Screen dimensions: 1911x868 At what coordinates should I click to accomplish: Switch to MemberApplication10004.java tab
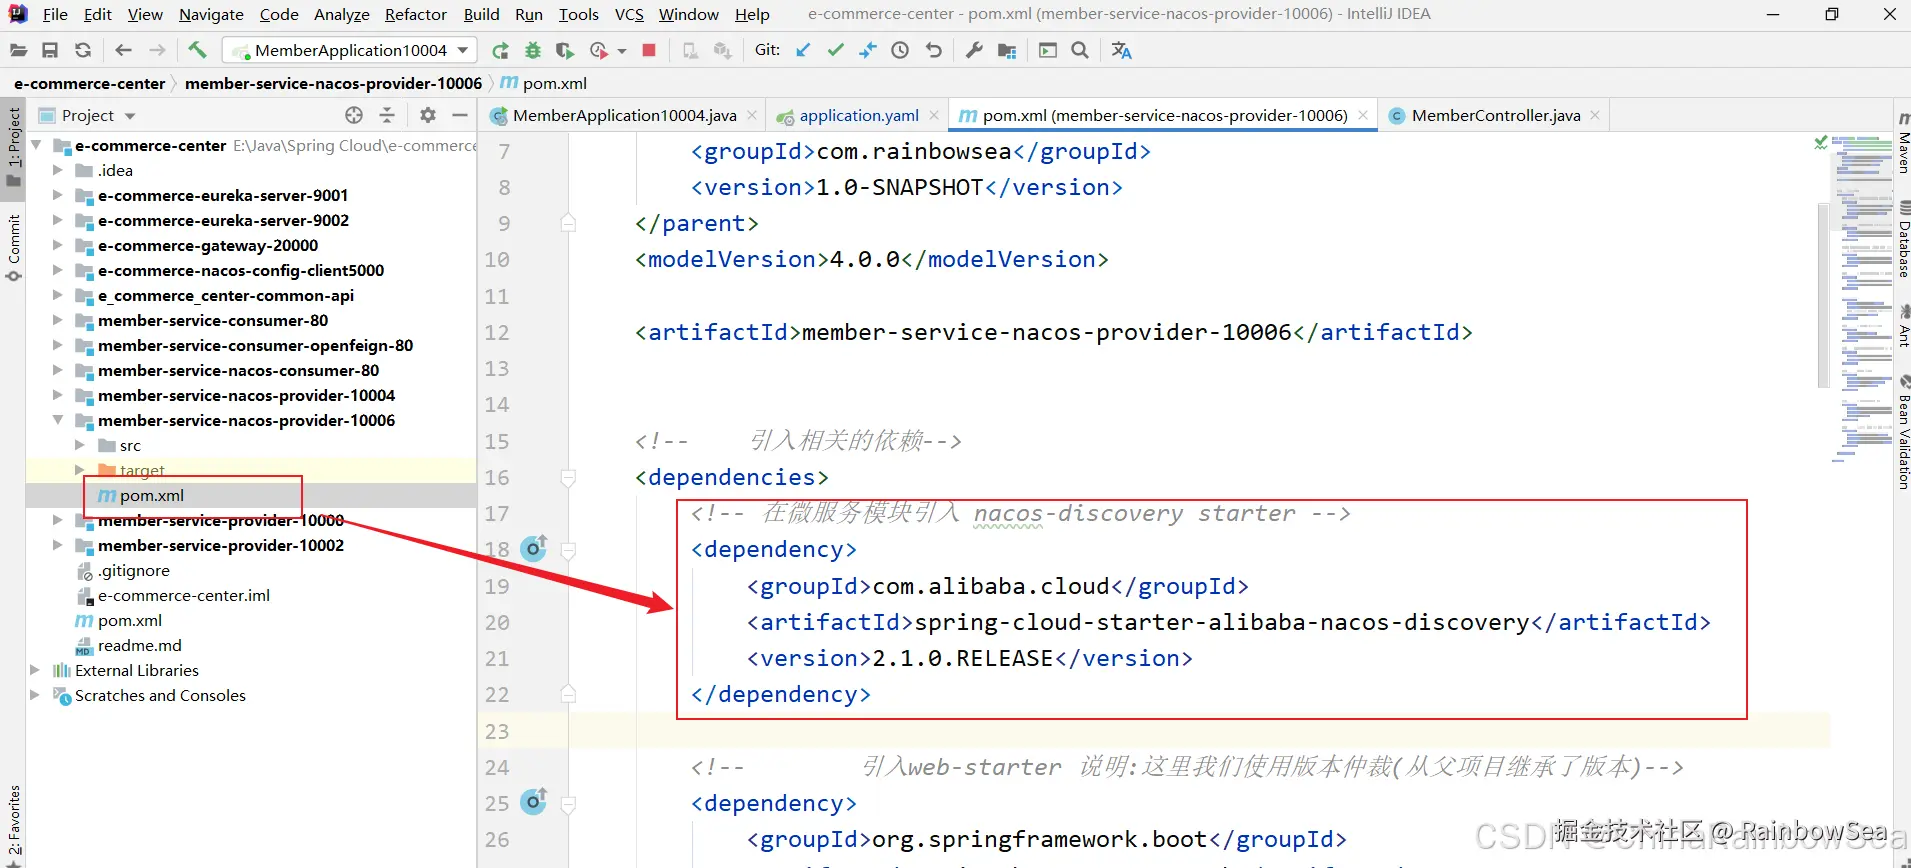(x=624, y=115)
